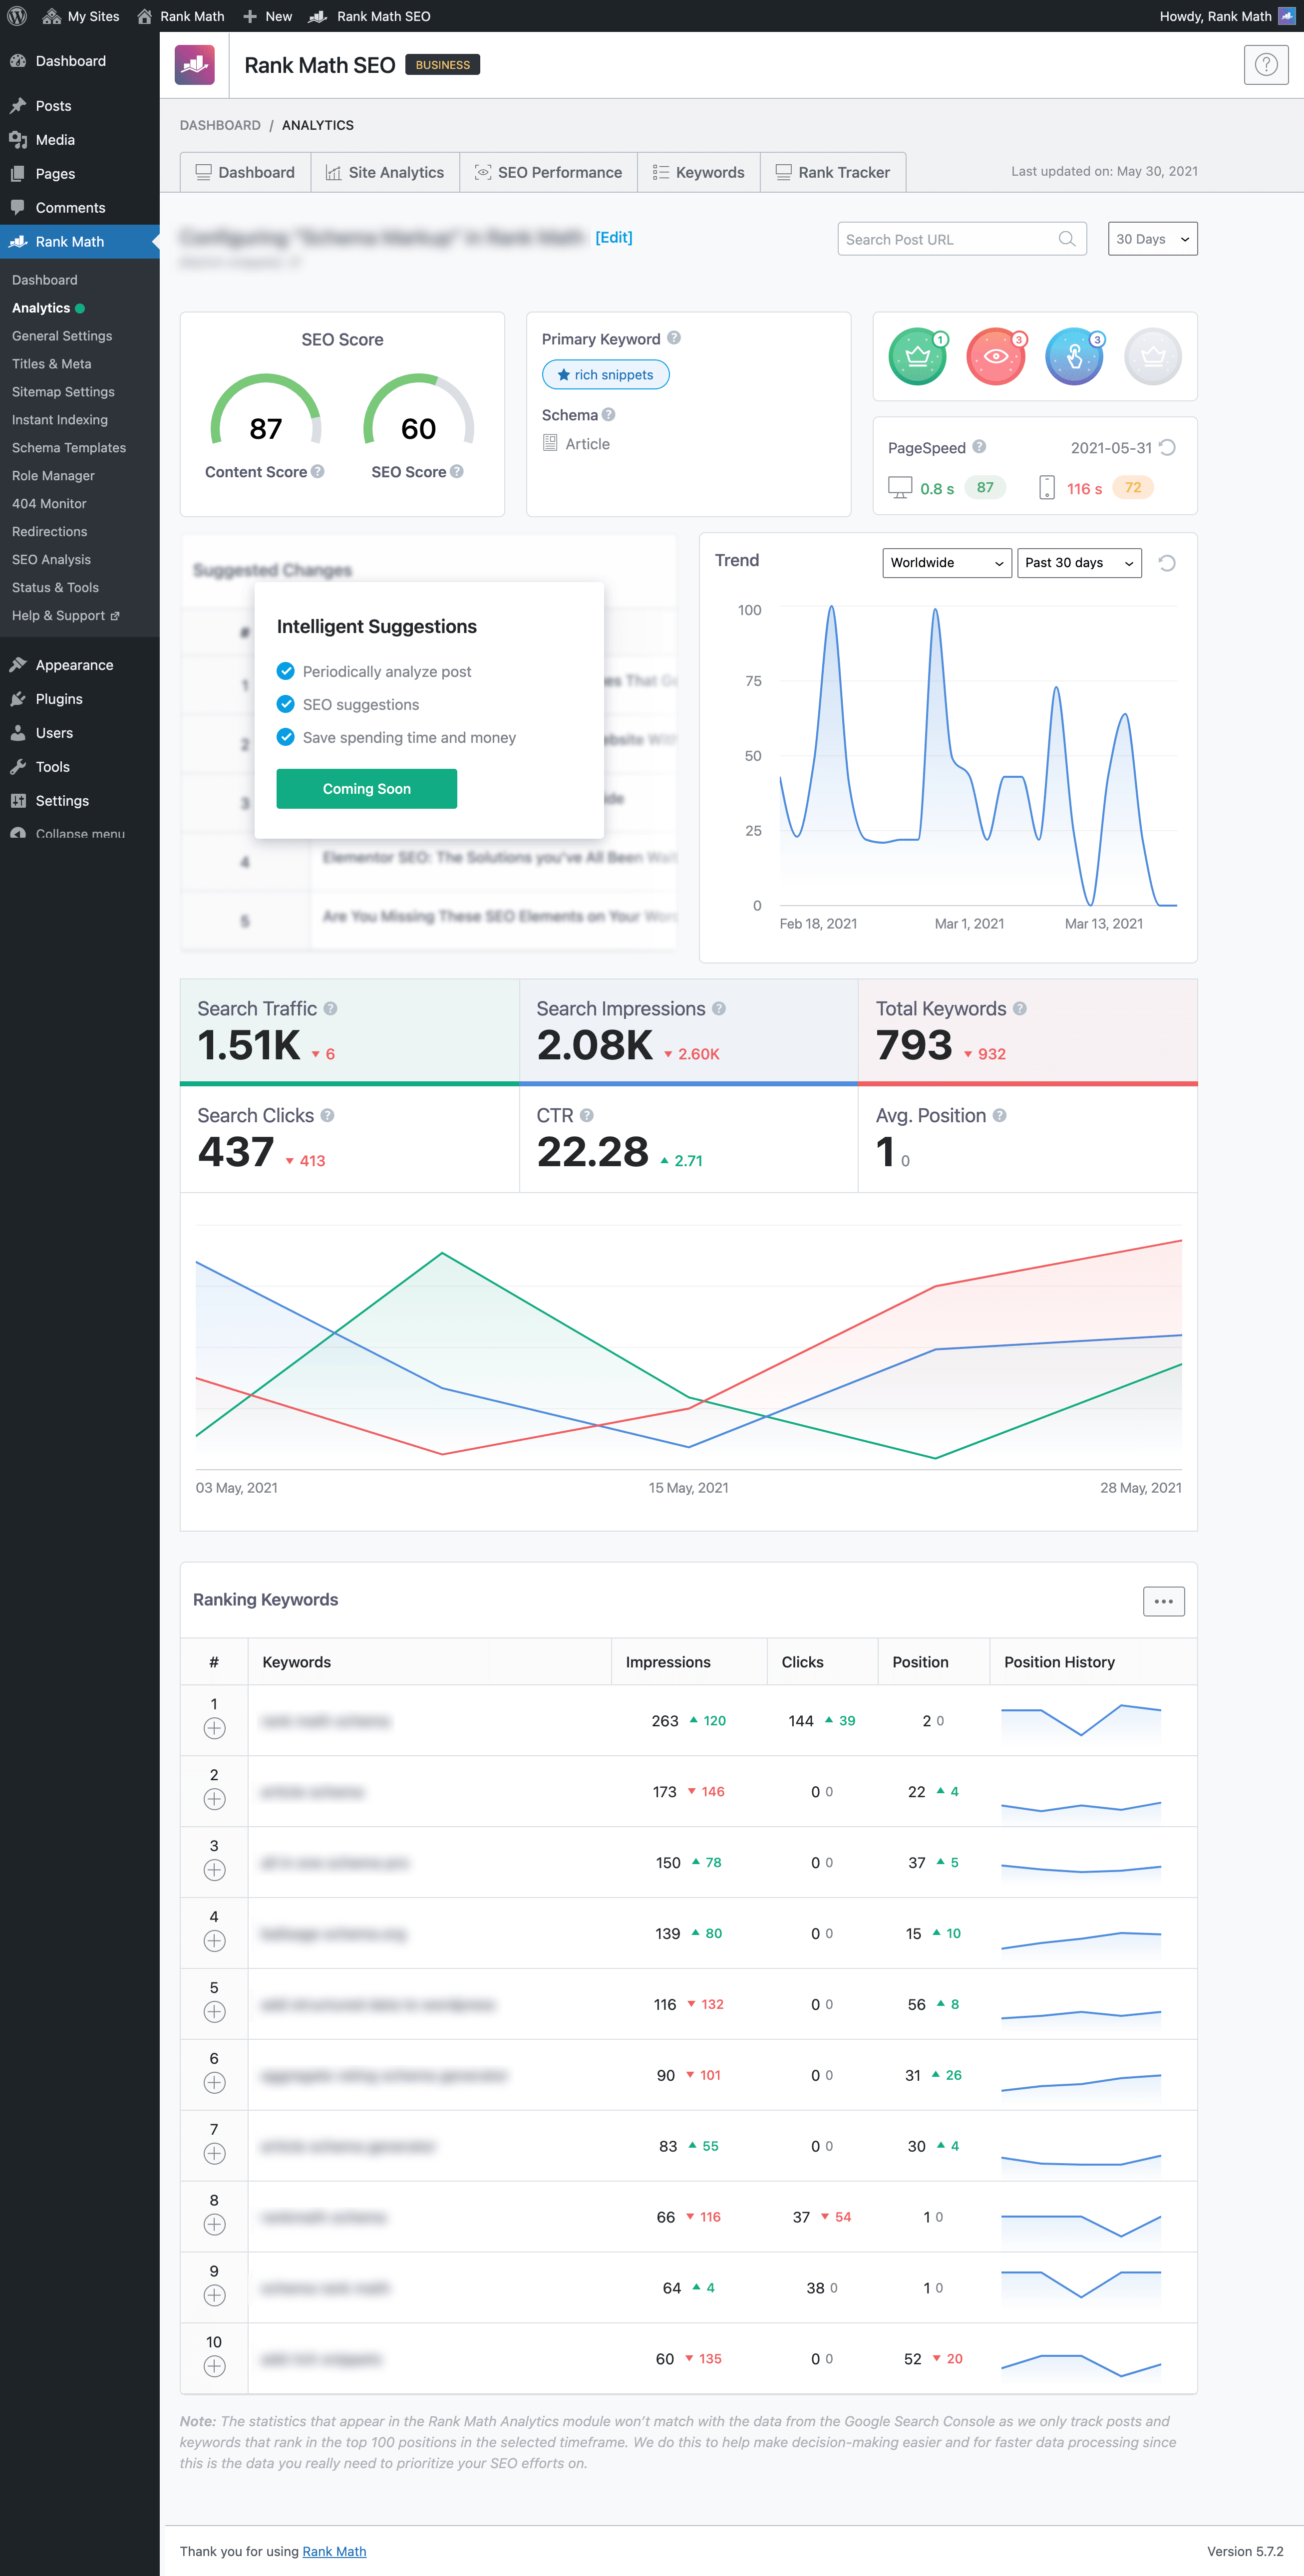Screen dimensions: 1304x2576
Task: Expand keyword row 10 plus icon
Action: 214,2367
